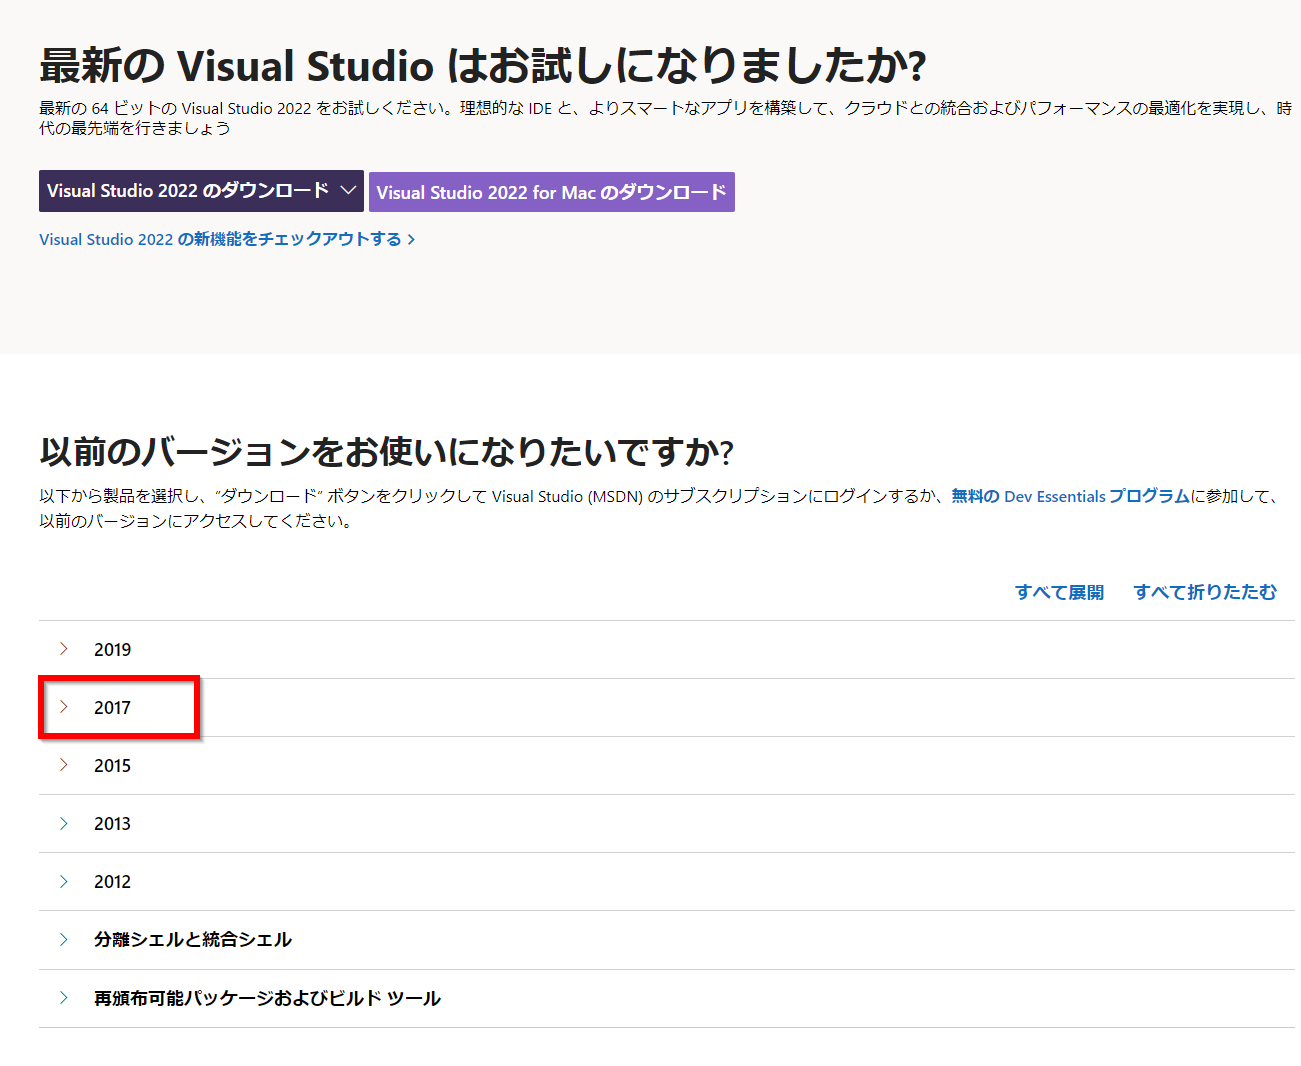Screen dimensions: 1301x1066
Task: Select the 2012 row label
Action: point(112,882)
